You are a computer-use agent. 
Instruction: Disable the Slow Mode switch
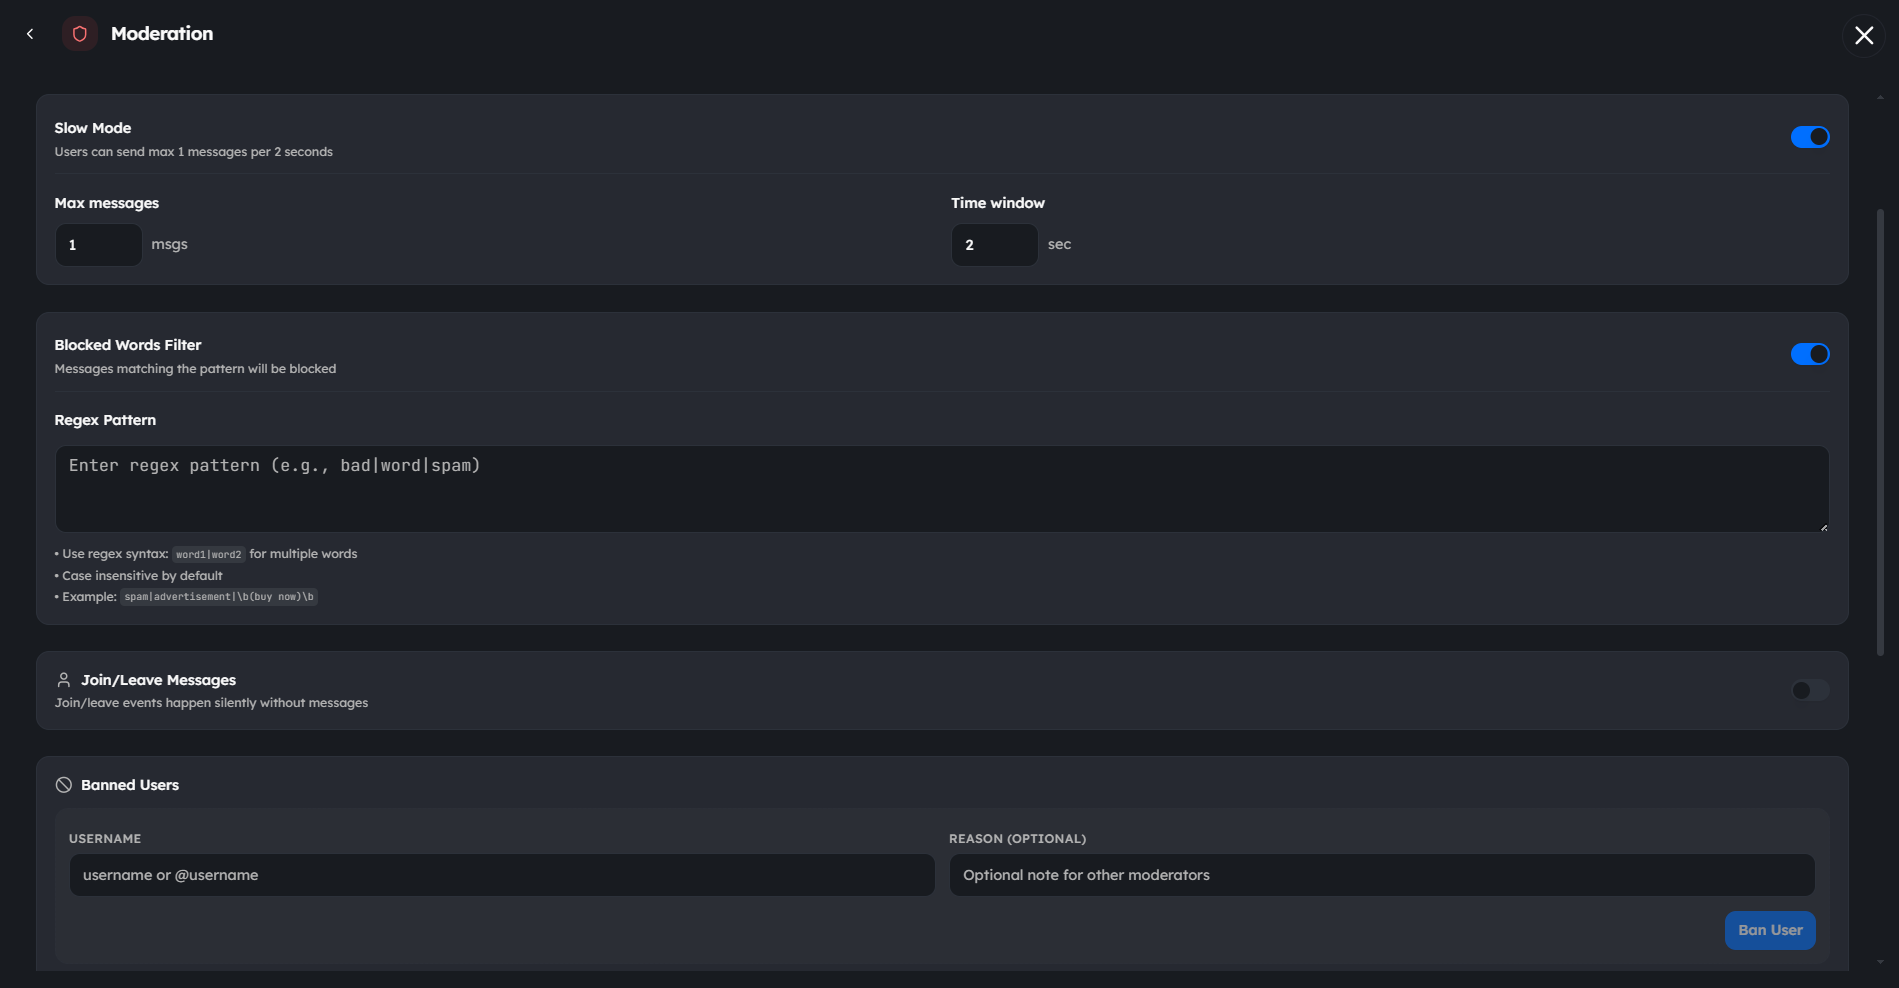tap(1810, 136)
